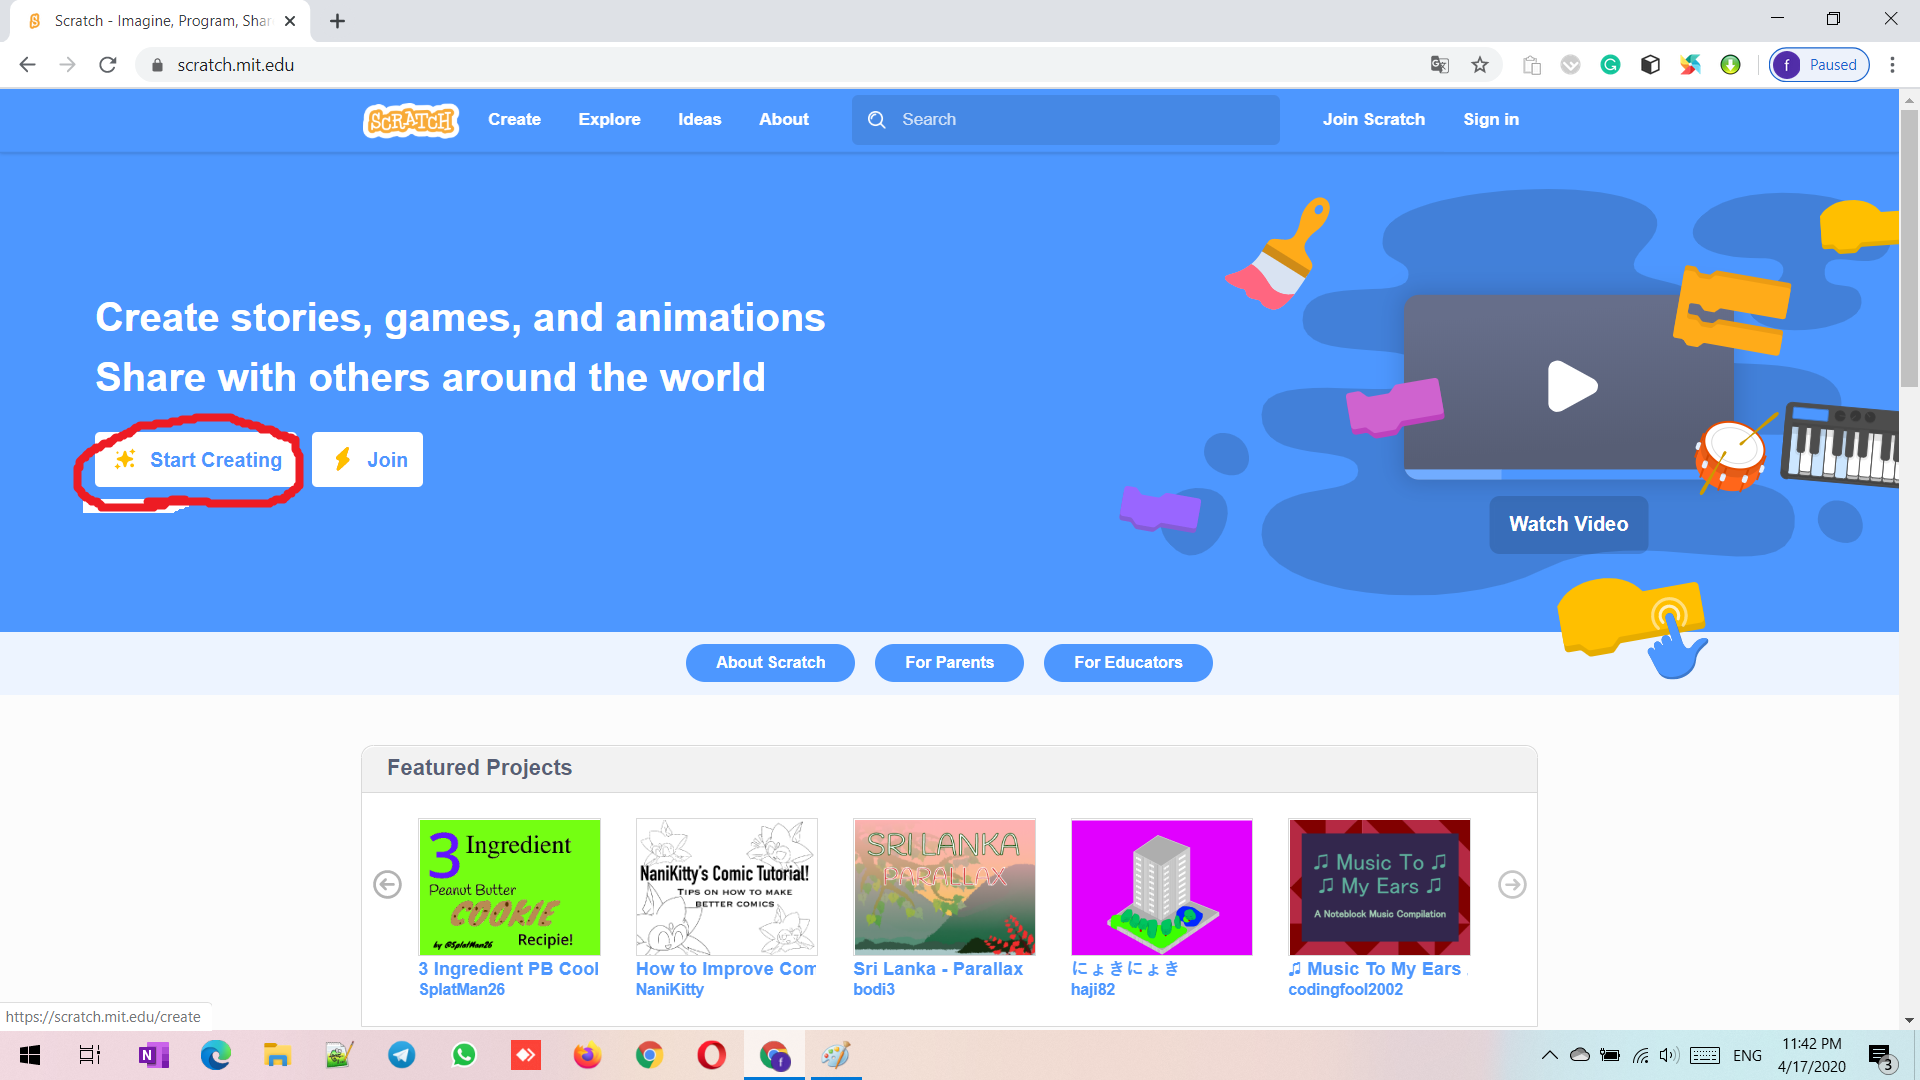Screen dimensions: 1920x1080
Task: Play the intro video
Action: point(1571,386)
